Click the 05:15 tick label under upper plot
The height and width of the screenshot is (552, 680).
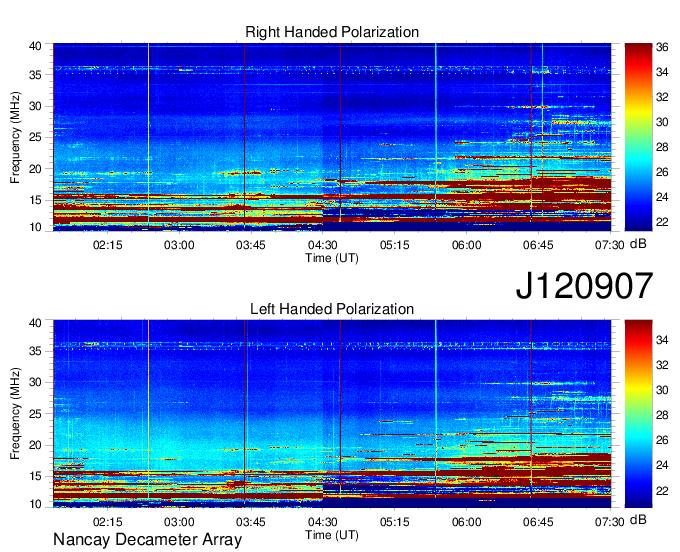click(x=395, y=245)
